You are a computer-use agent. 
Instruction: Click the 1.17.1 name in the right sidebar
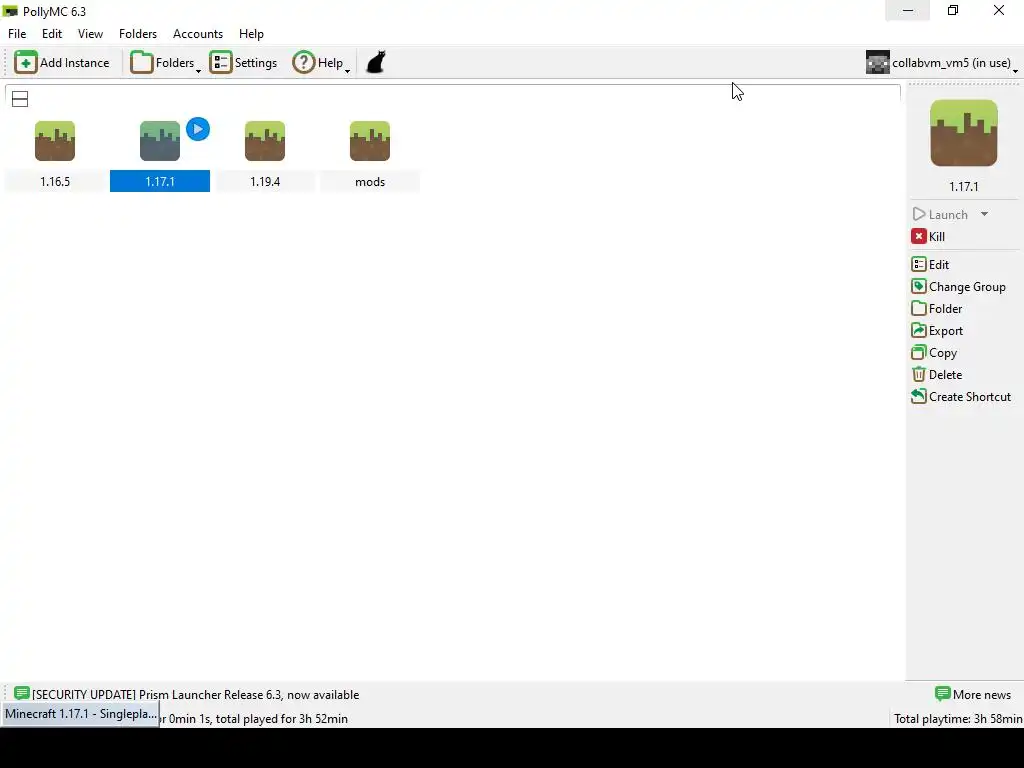(964, 187)
